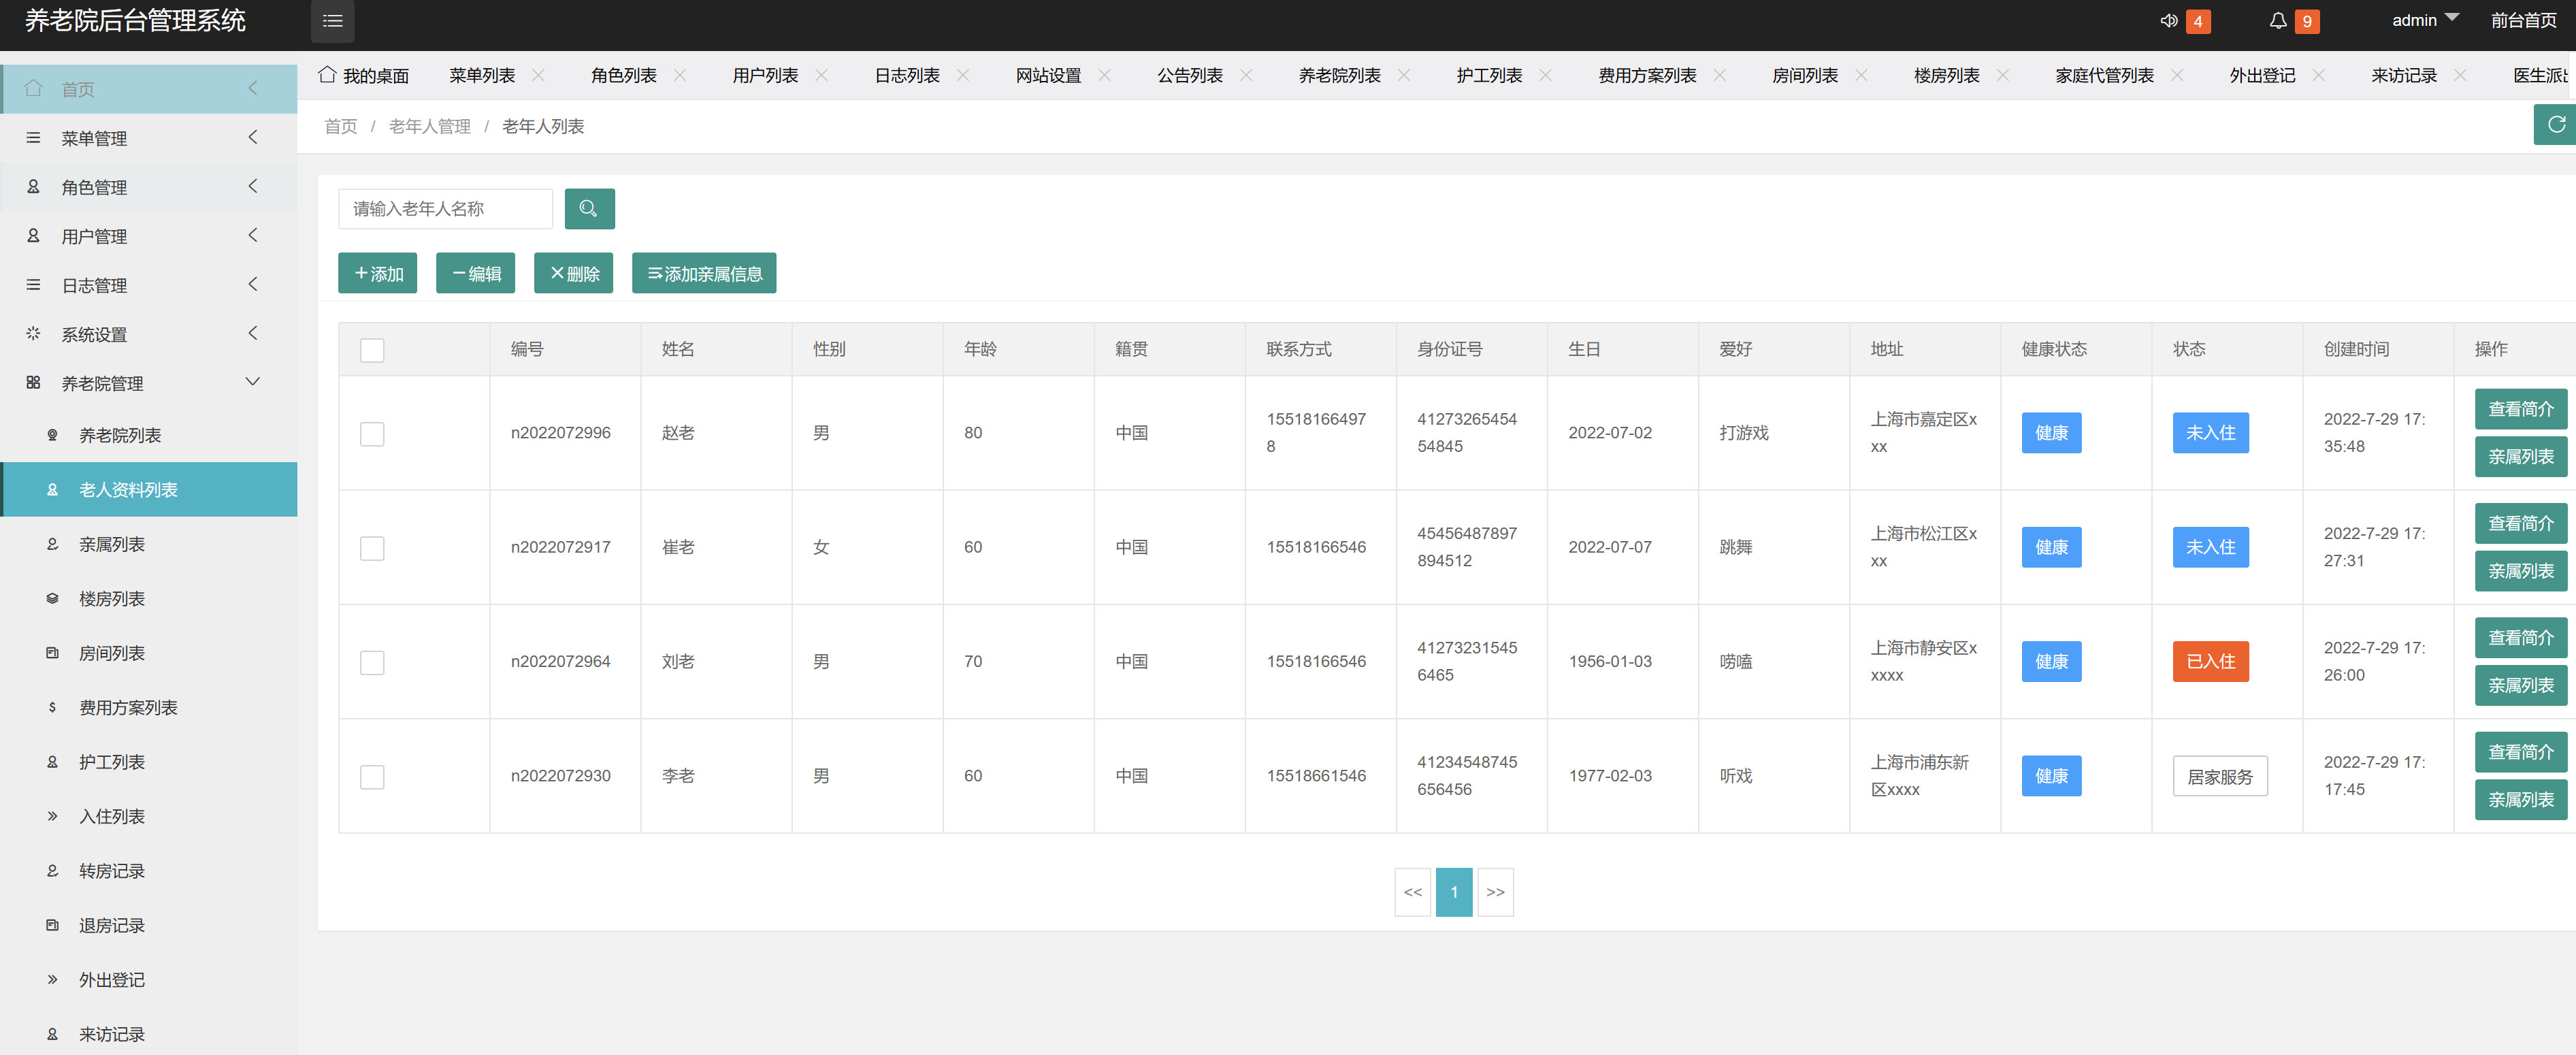Open the sound notifications showing badge 4
The width and height of the screenshot is (2576, 1055).
[2183, 20]
